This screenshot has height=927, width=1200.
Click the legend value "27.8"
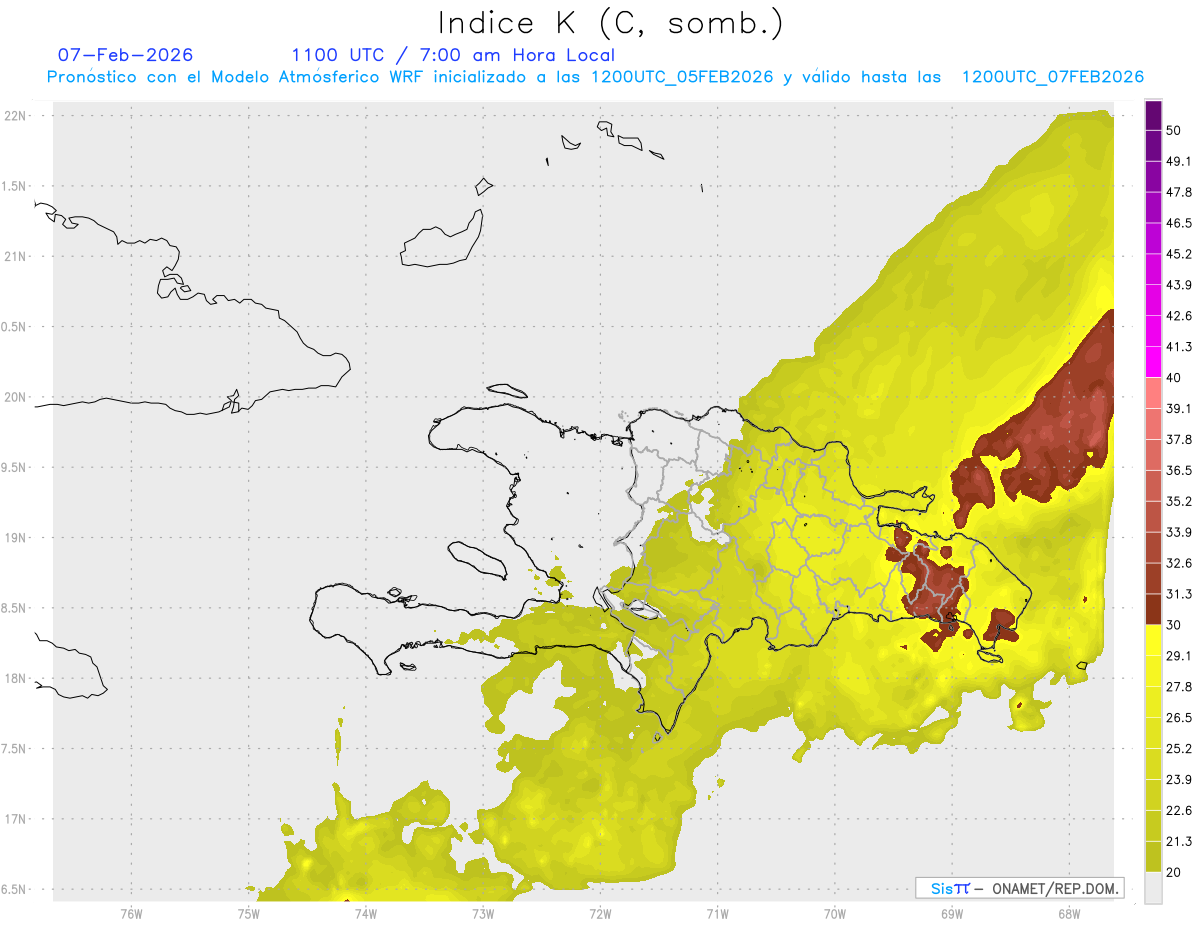coord(1179,687)
